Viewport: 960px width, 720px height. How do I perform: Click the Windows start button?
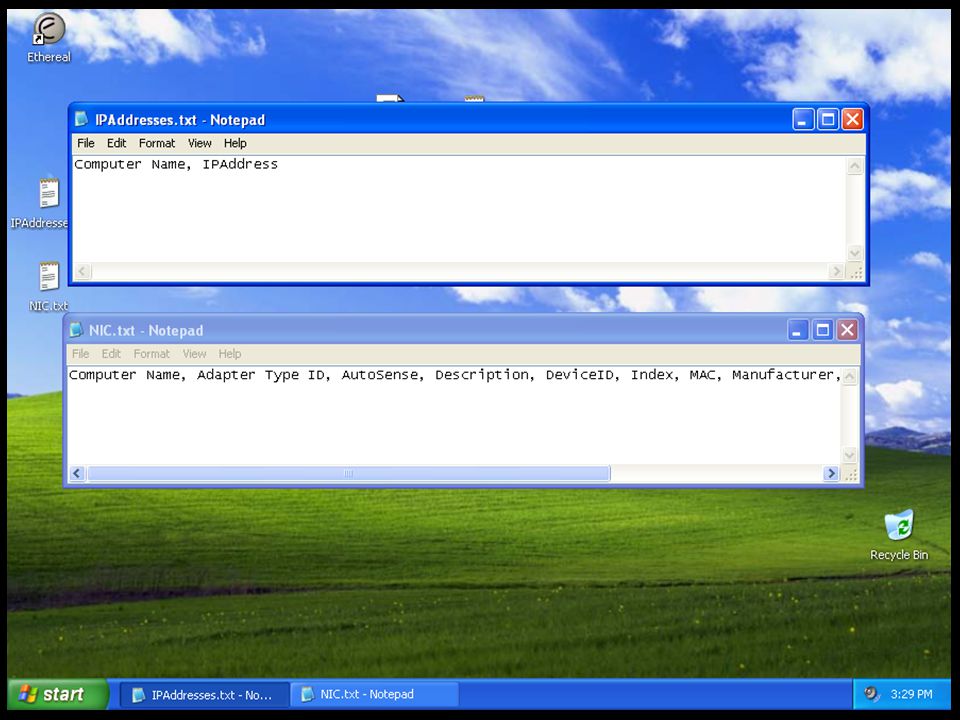tap(58, 694)
